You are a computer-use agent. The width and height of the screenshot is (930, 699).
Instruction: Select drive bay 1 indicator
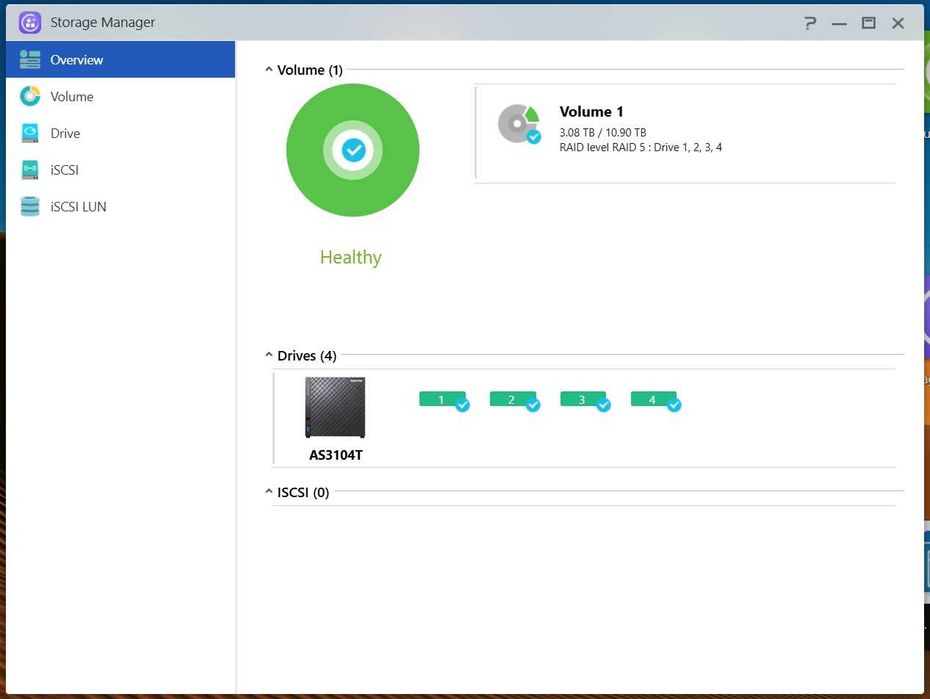pos(444,401)
